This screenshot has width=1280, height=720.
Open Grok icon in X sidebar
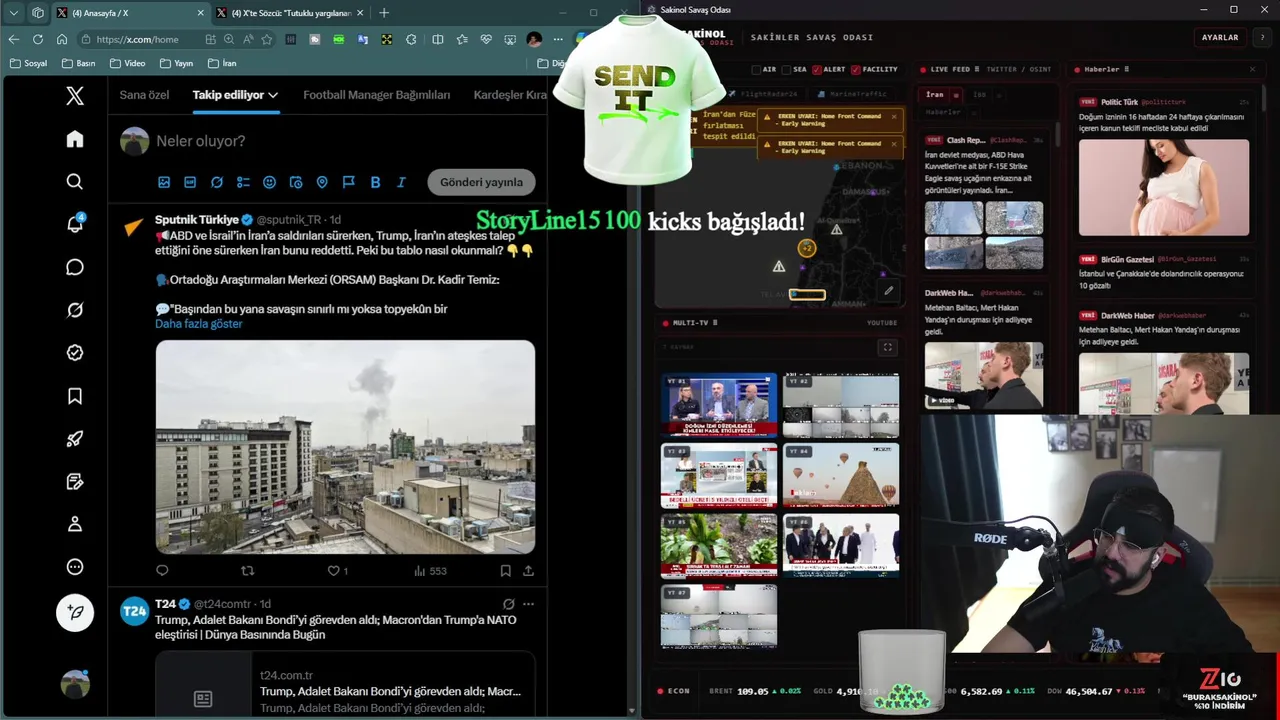tap(75, 310)
